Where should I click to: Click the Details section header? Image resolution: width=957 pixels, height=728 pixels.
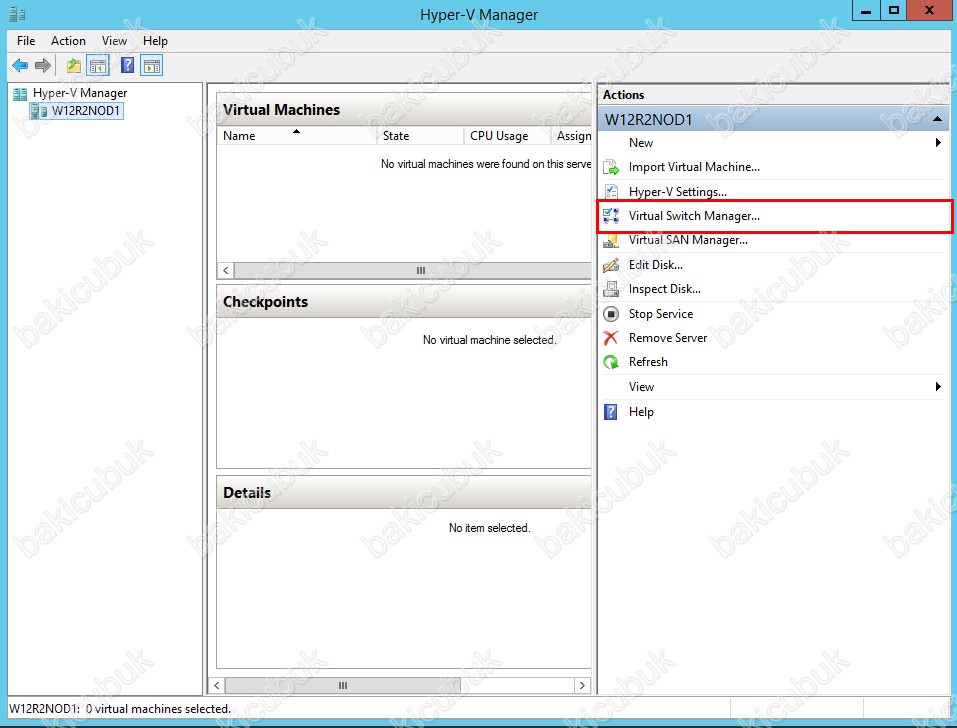click(404, 493)
